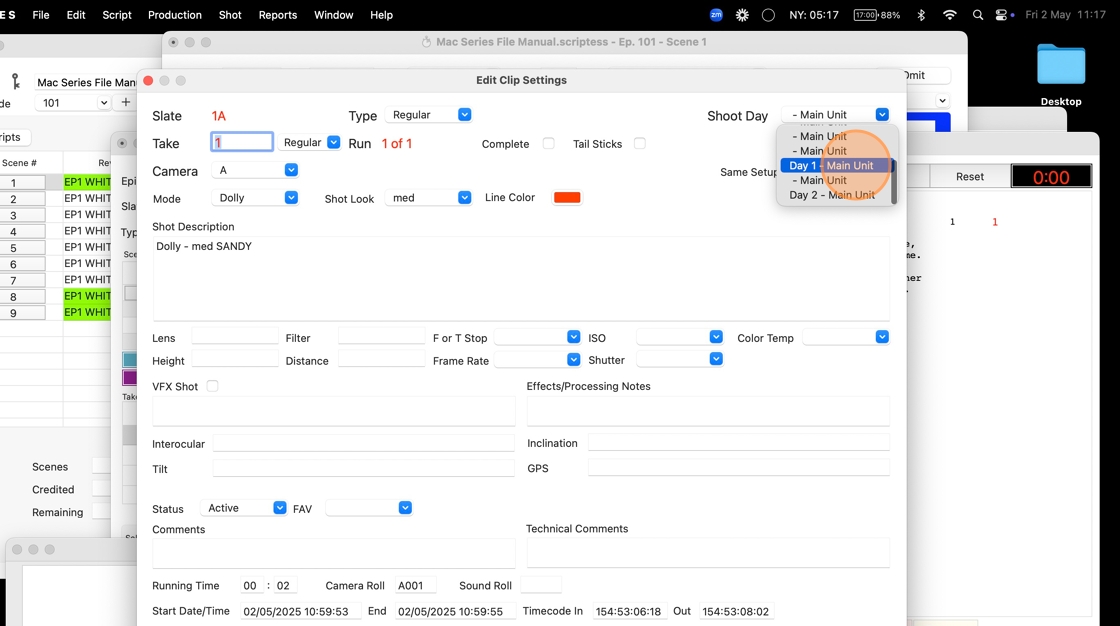Click the Reset timer button
Screen dimensions: 1120x626
(x=969, y=177)
